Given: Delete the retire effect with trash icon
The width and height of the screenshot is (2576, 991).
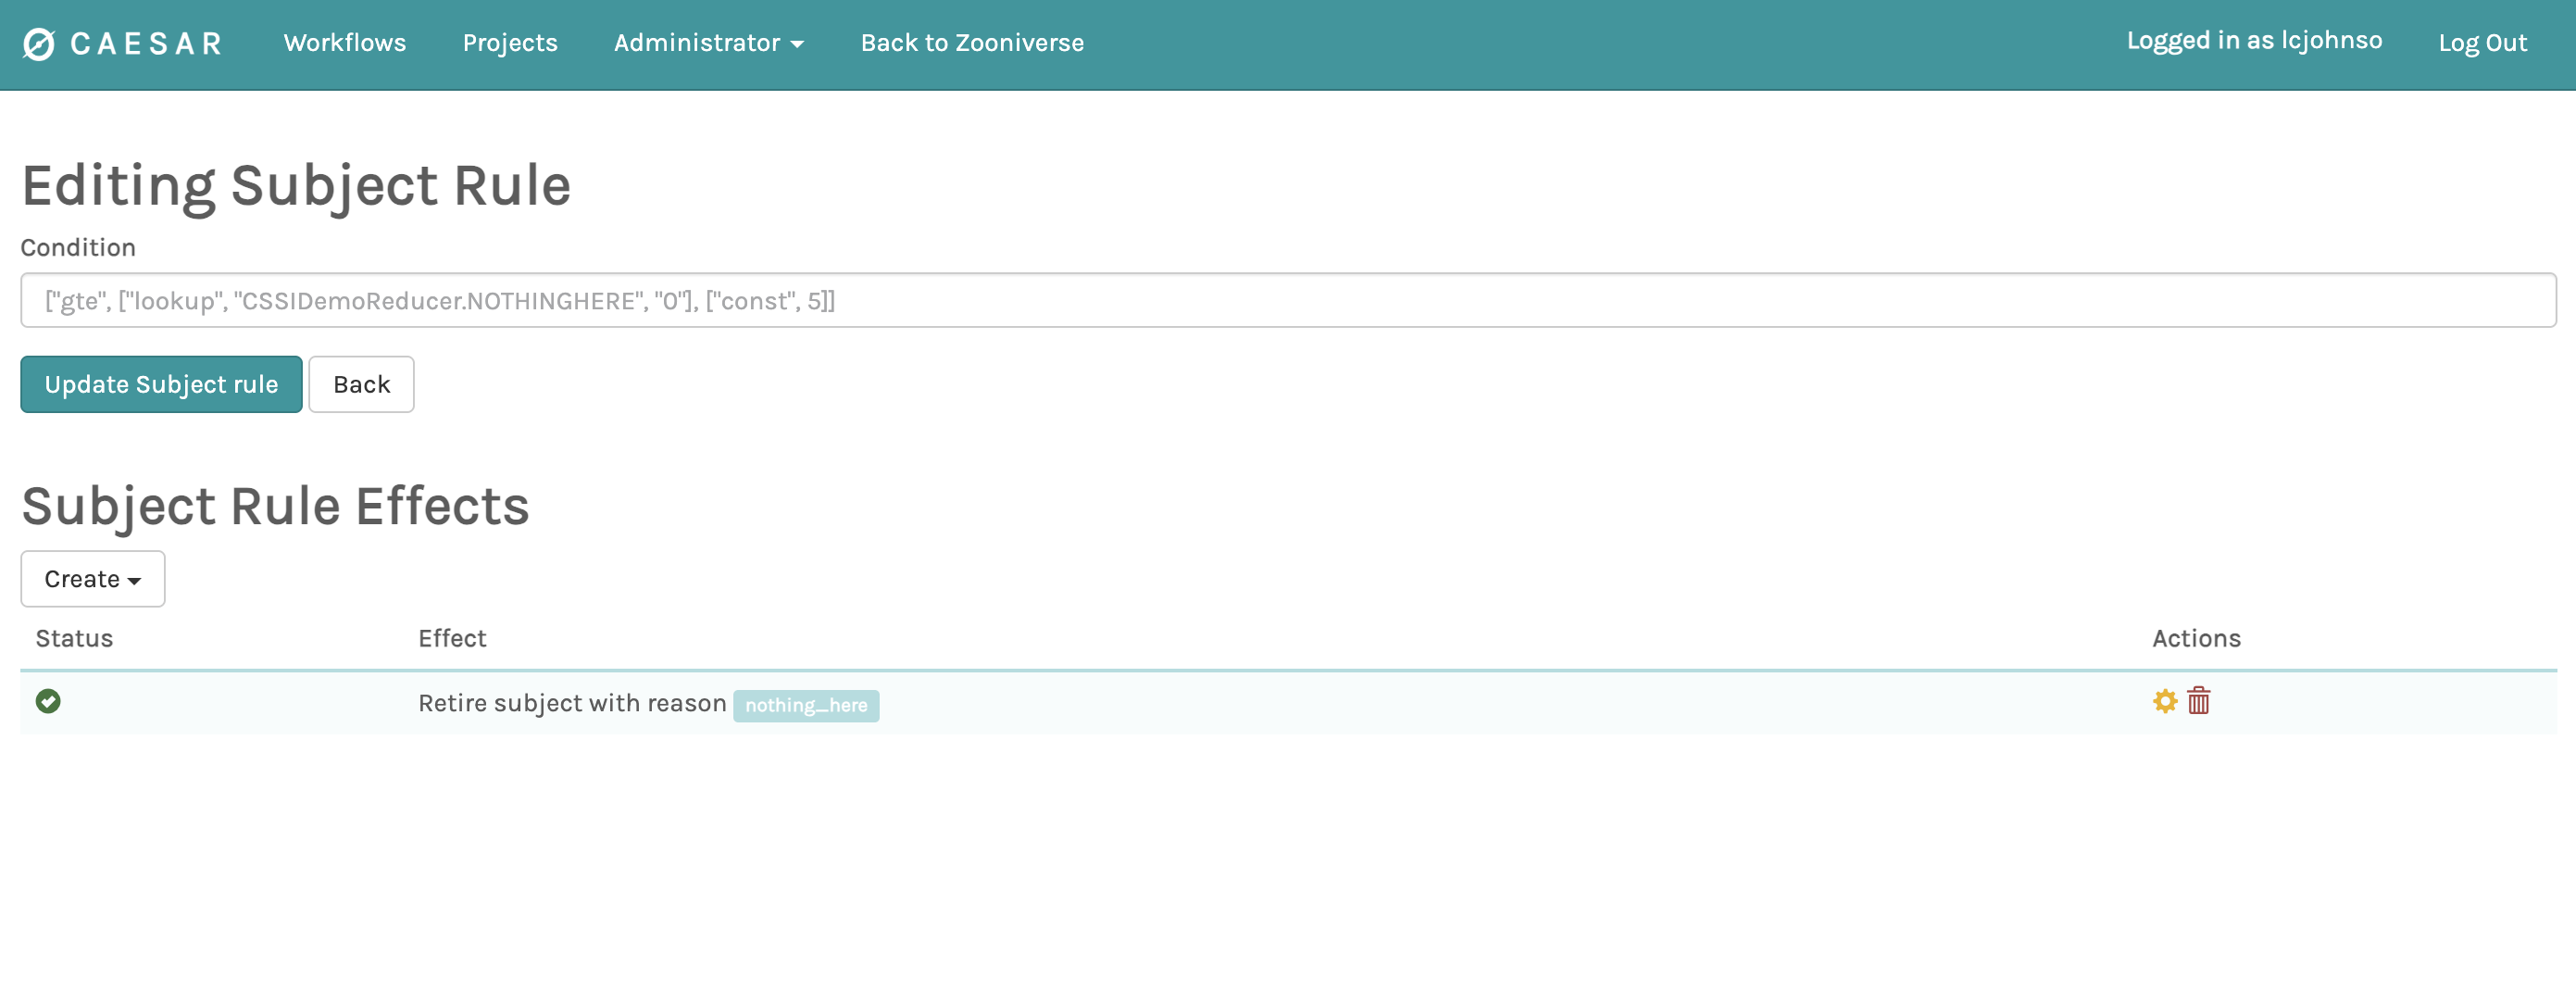Looking at the screenshot, I should click(2198, 701).
